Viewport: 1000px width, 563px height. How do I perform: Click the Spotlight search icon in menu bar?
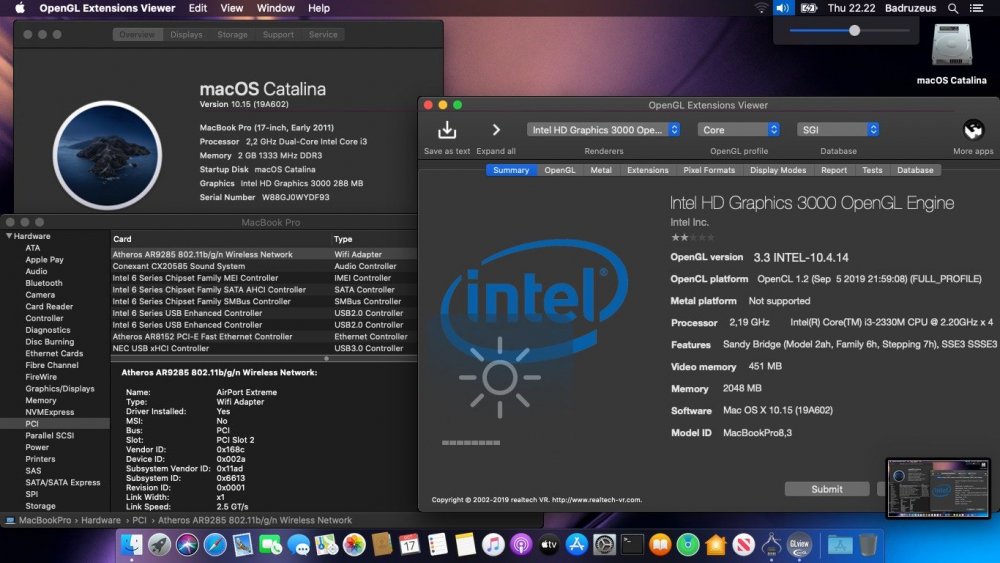pyautogui.click(x=953, y=8)
